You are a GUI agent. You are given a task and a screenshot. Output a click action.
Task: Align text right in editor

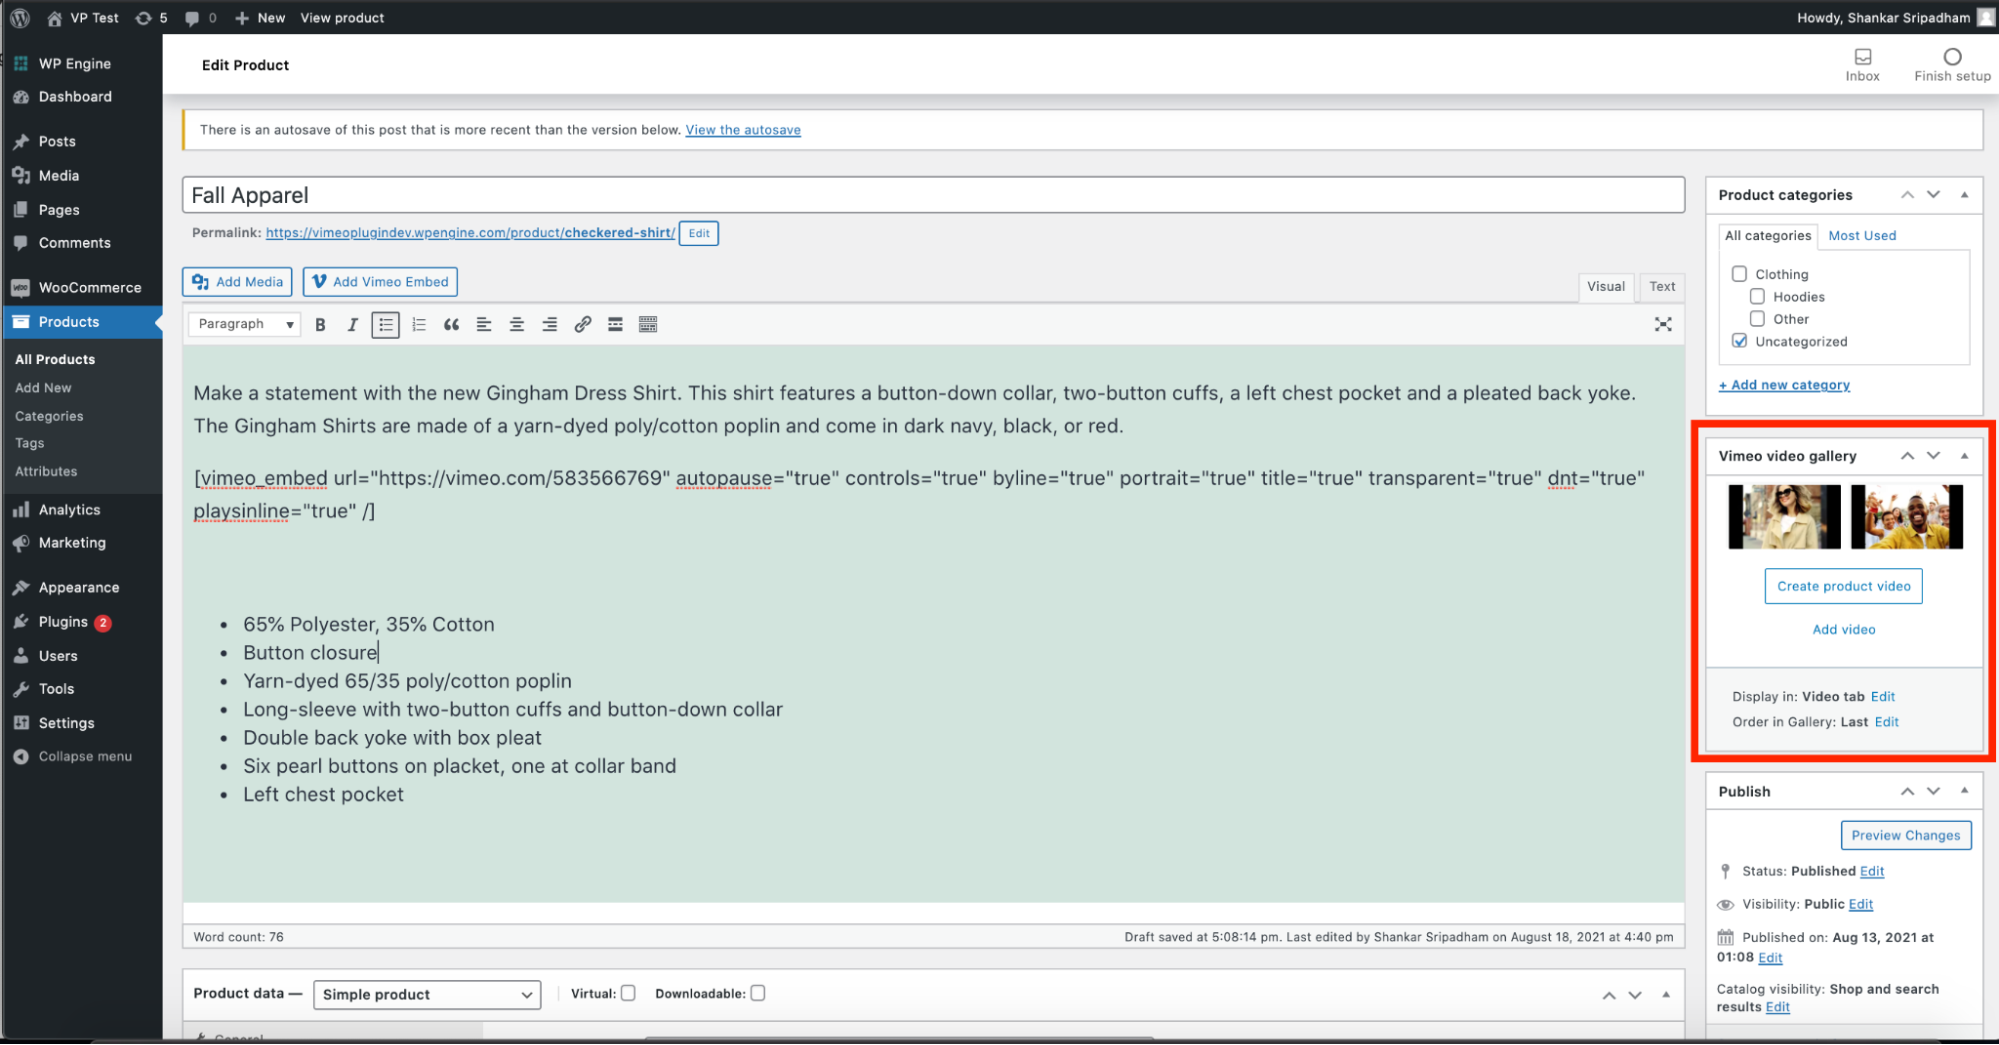tap(550, 325)
